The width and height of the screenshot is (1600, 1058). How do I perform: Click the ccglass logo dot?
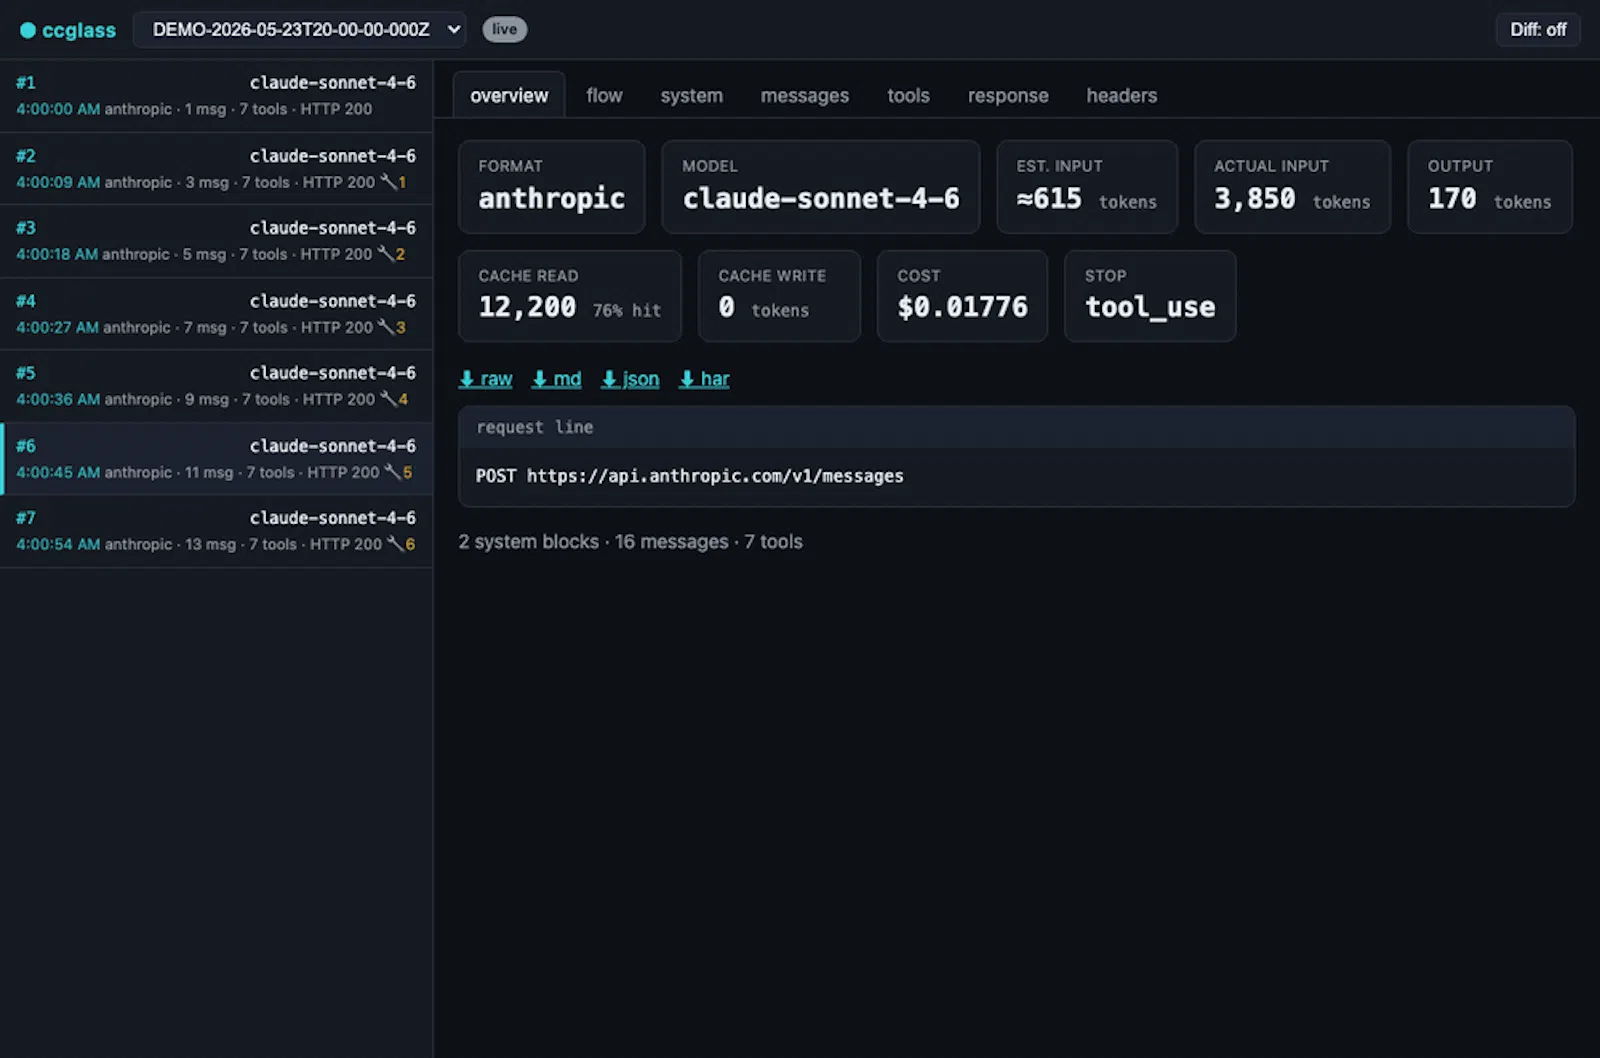pyautogui.click(x=28, y=30)
